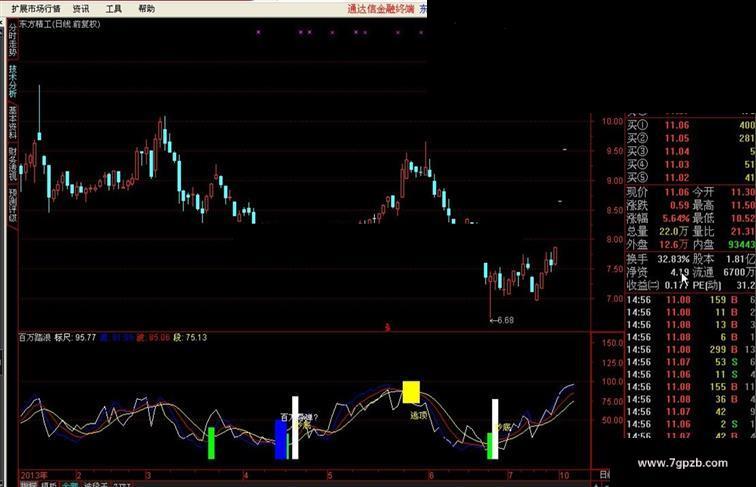Image resolution: width=756 pixels, height=487 pixels.
Task: Open the 资讯 menu
Action: [81, 9]
